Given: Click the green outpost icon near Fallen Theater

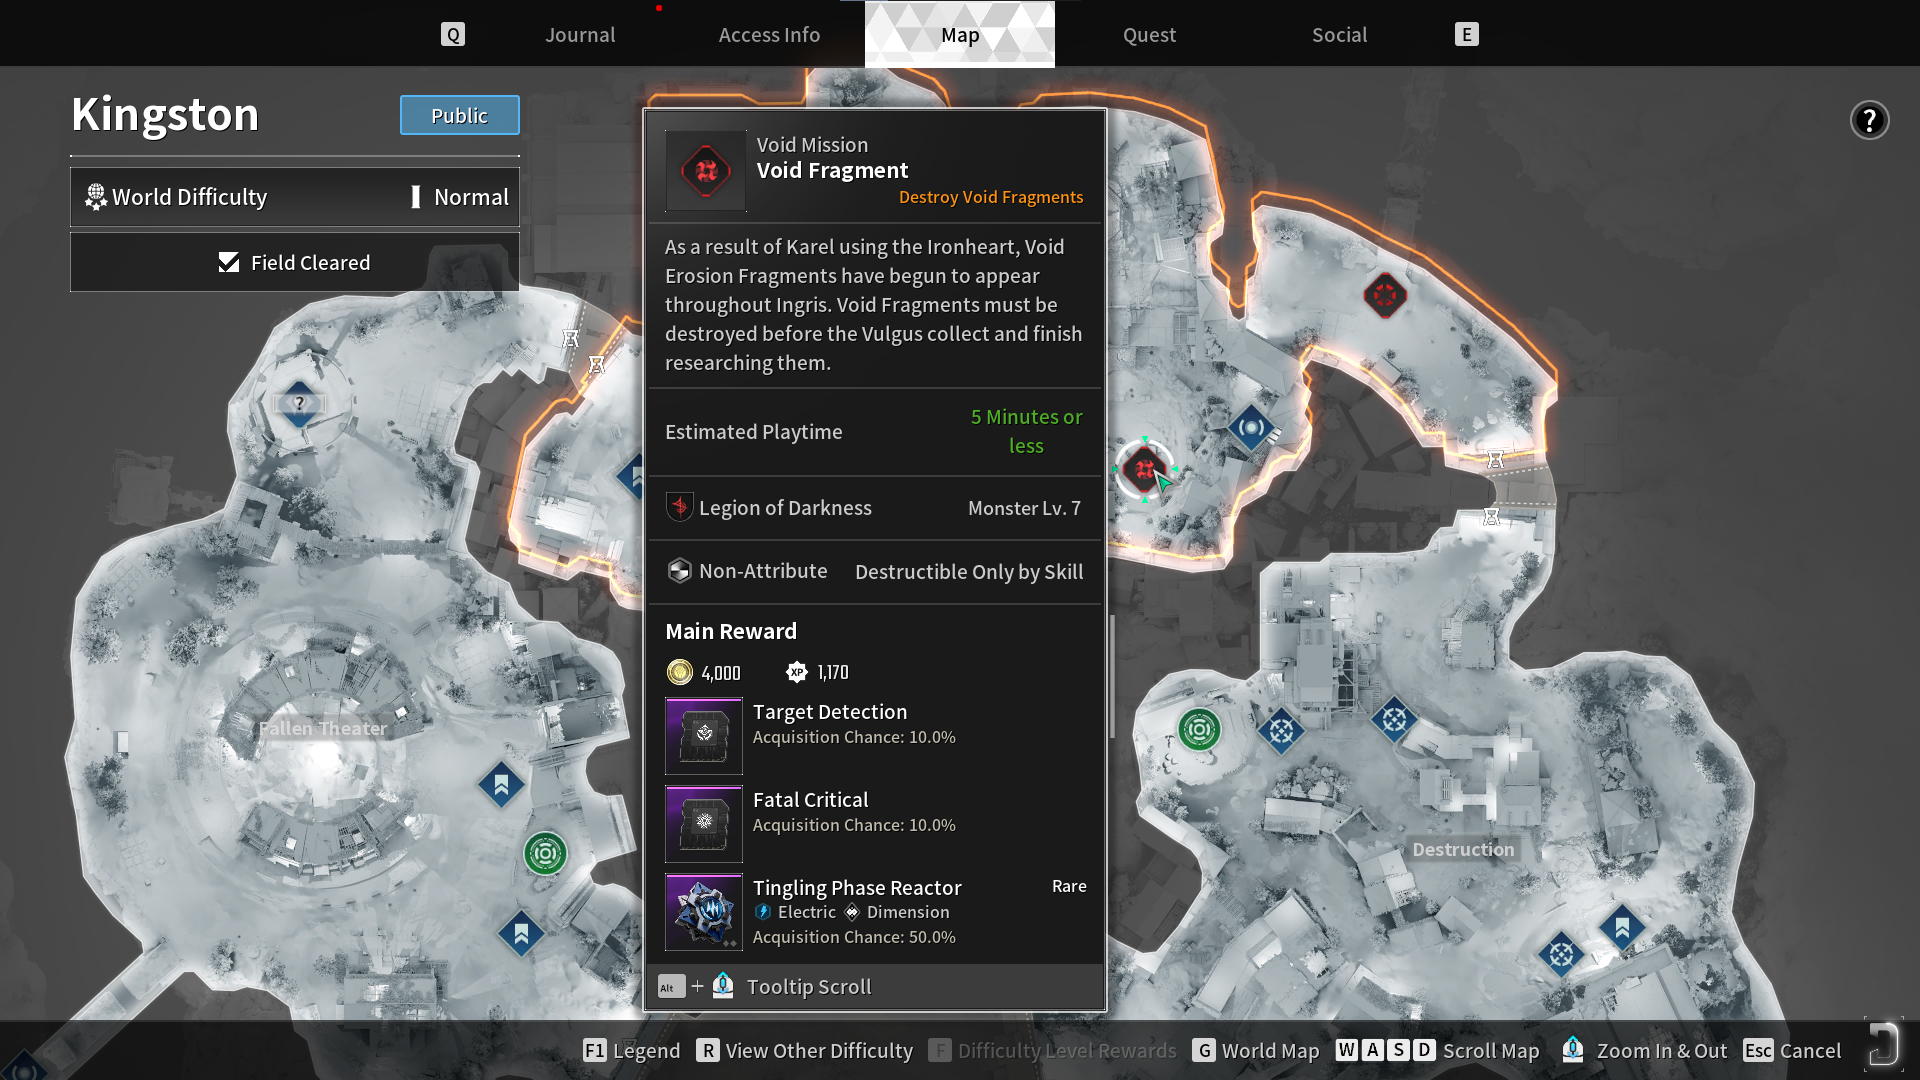Looking at the screenshot, I should click(x=545, y=853).
